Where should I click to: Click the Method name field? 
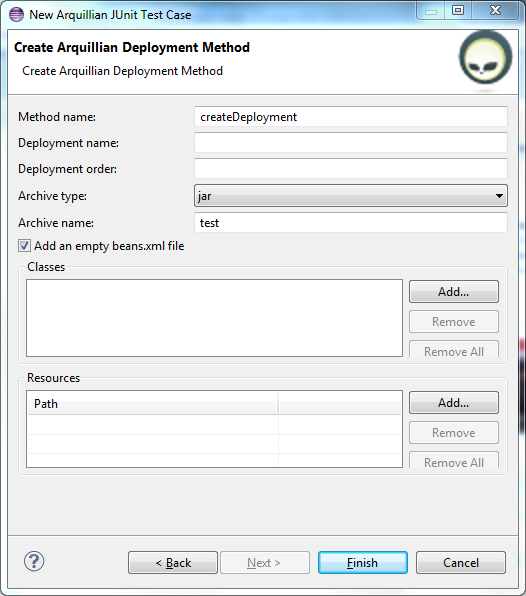pos(350,117)
